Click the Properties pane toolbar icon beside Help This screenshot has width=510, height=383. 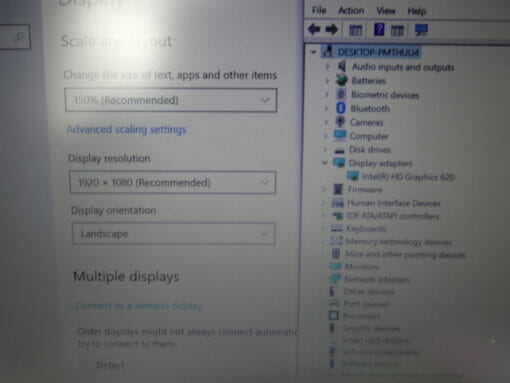point(397,30)
